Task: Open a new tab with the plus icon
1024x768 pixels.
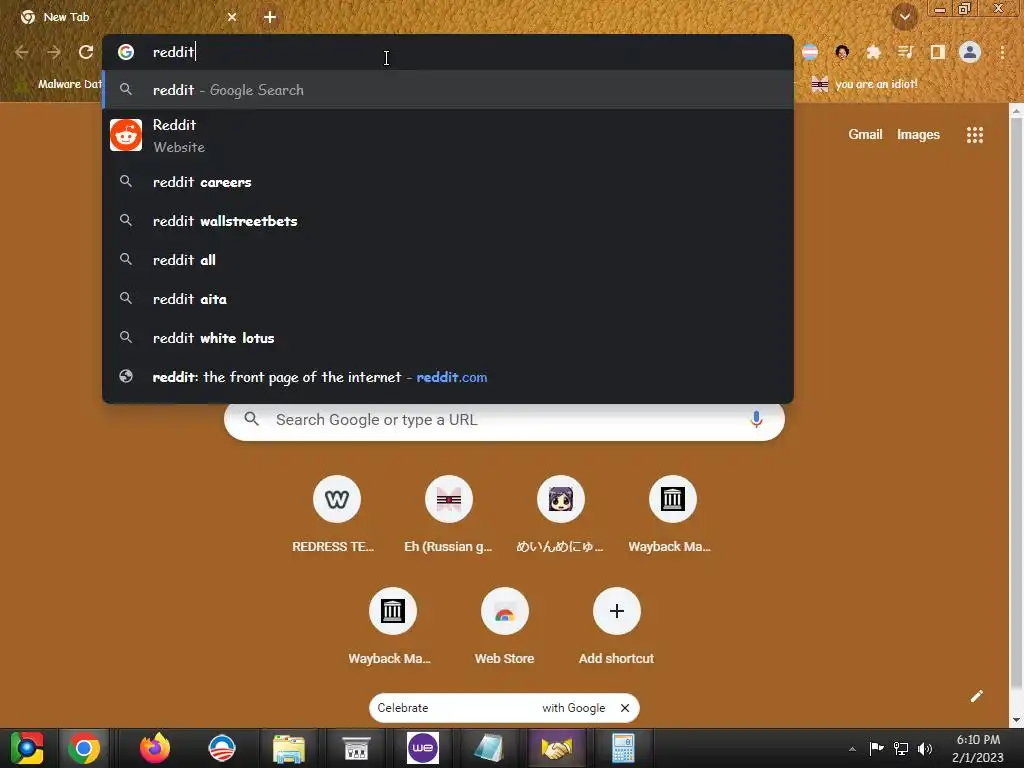Action: tap(270, 18)
